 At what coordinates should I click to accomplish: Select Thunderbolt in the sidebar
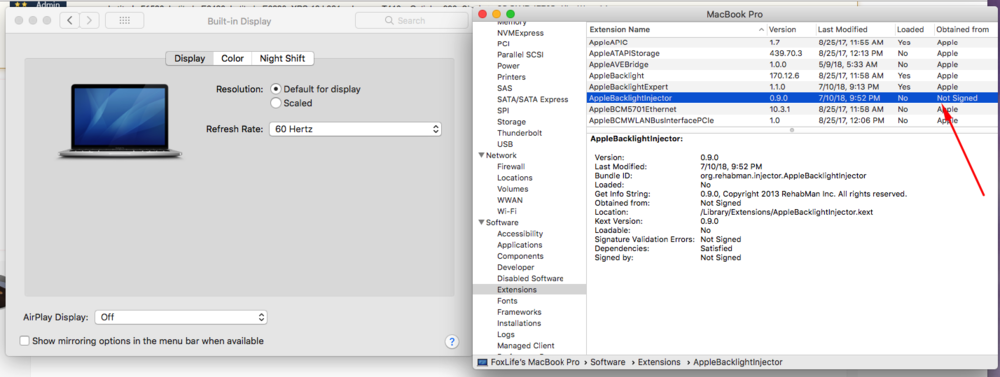click(519, 133)
